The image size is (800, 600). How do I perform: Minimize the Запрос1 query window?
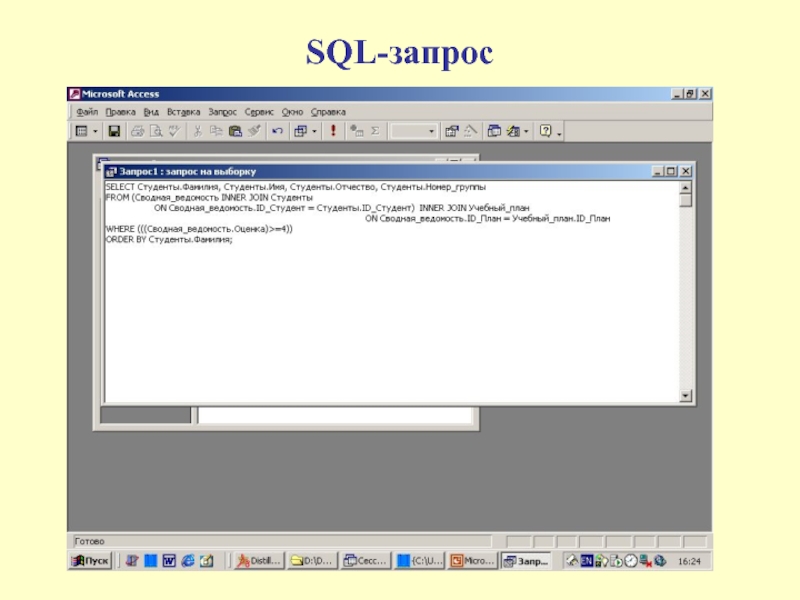[x=658, y=171]
